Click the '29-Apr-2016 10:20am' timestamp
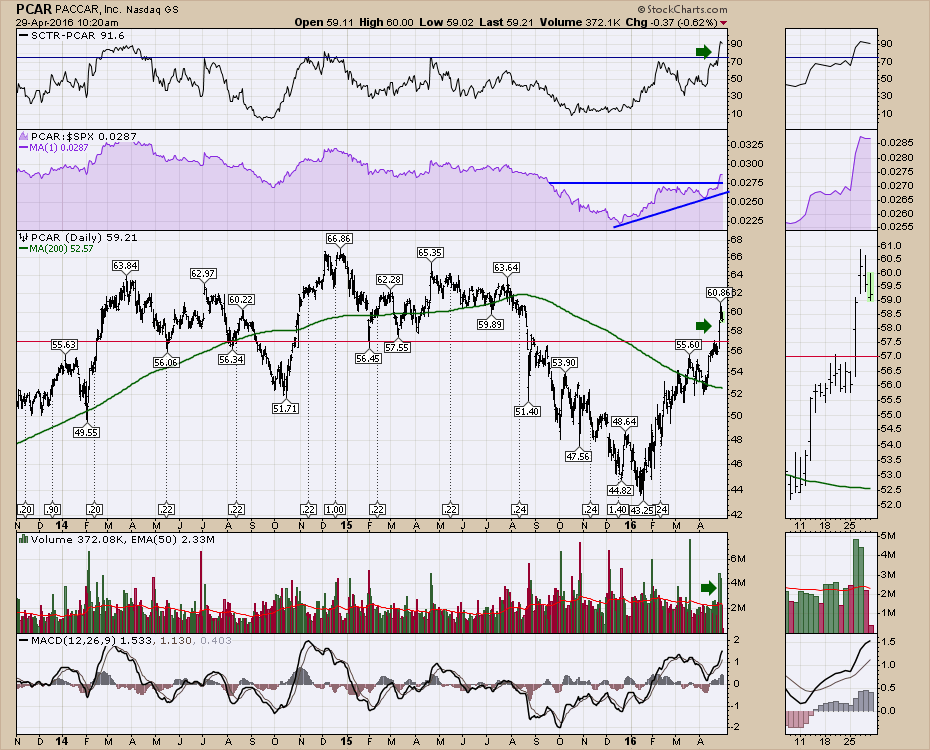This screenshot has width=930, height=750. click(67, 23)
